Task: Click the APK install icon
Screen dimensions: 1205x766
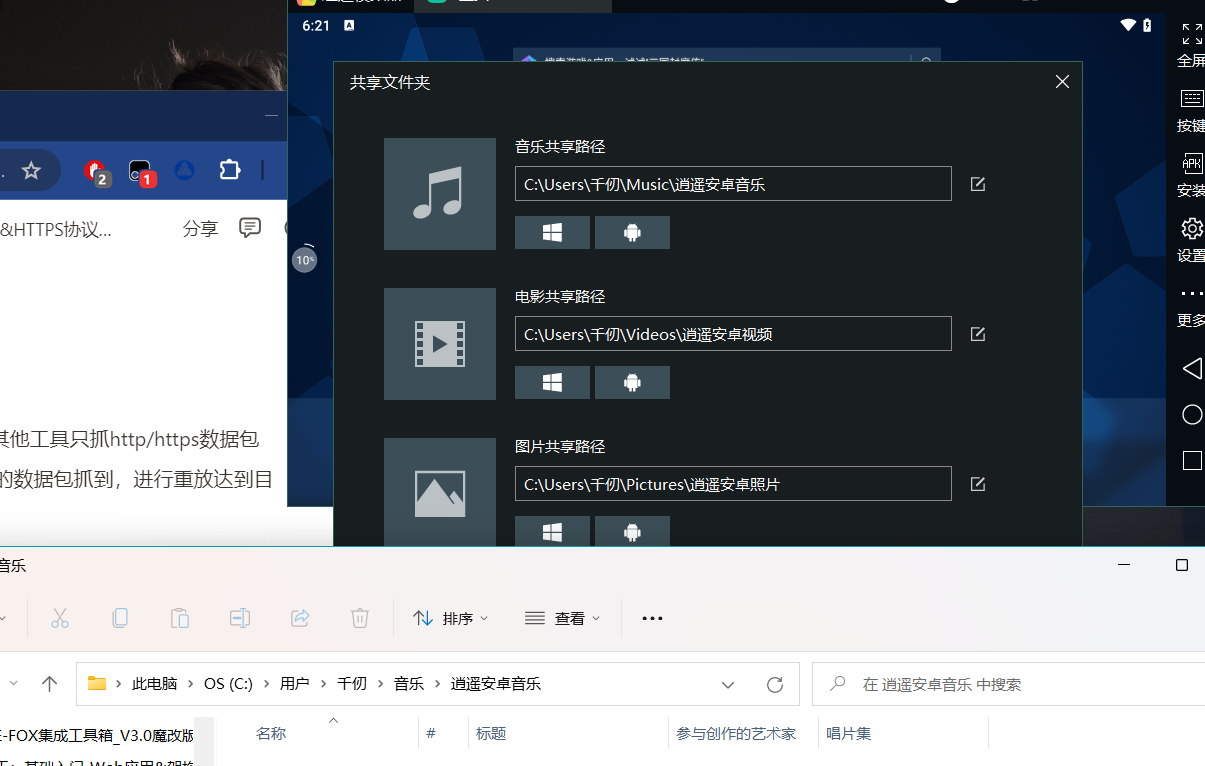Action: (1192, 164)
